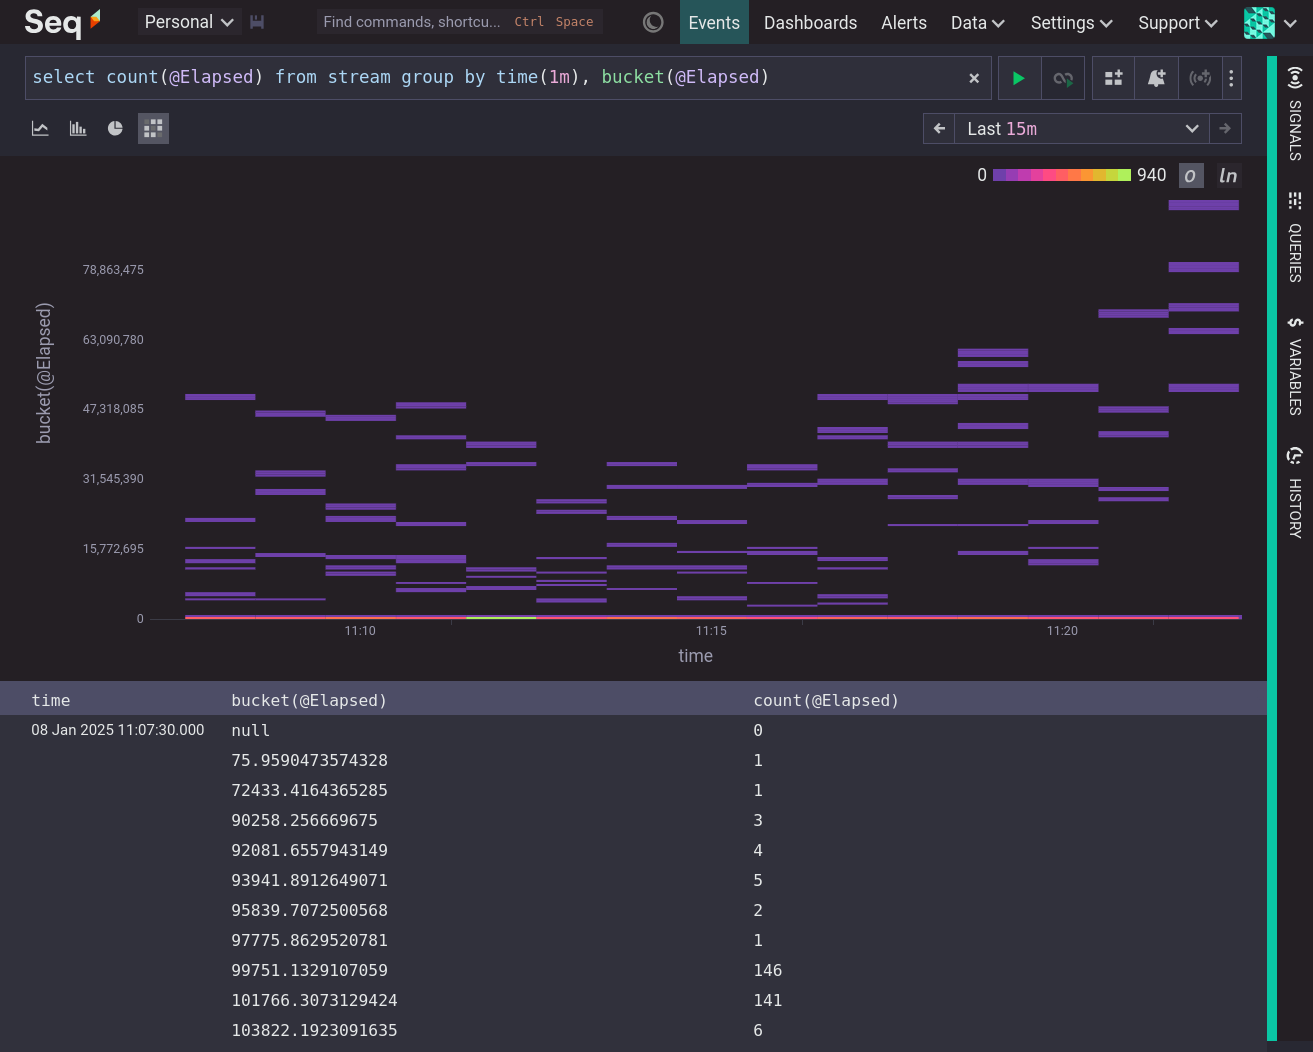
Task: Switch to line chart view
Action: [x=40, y=129]
